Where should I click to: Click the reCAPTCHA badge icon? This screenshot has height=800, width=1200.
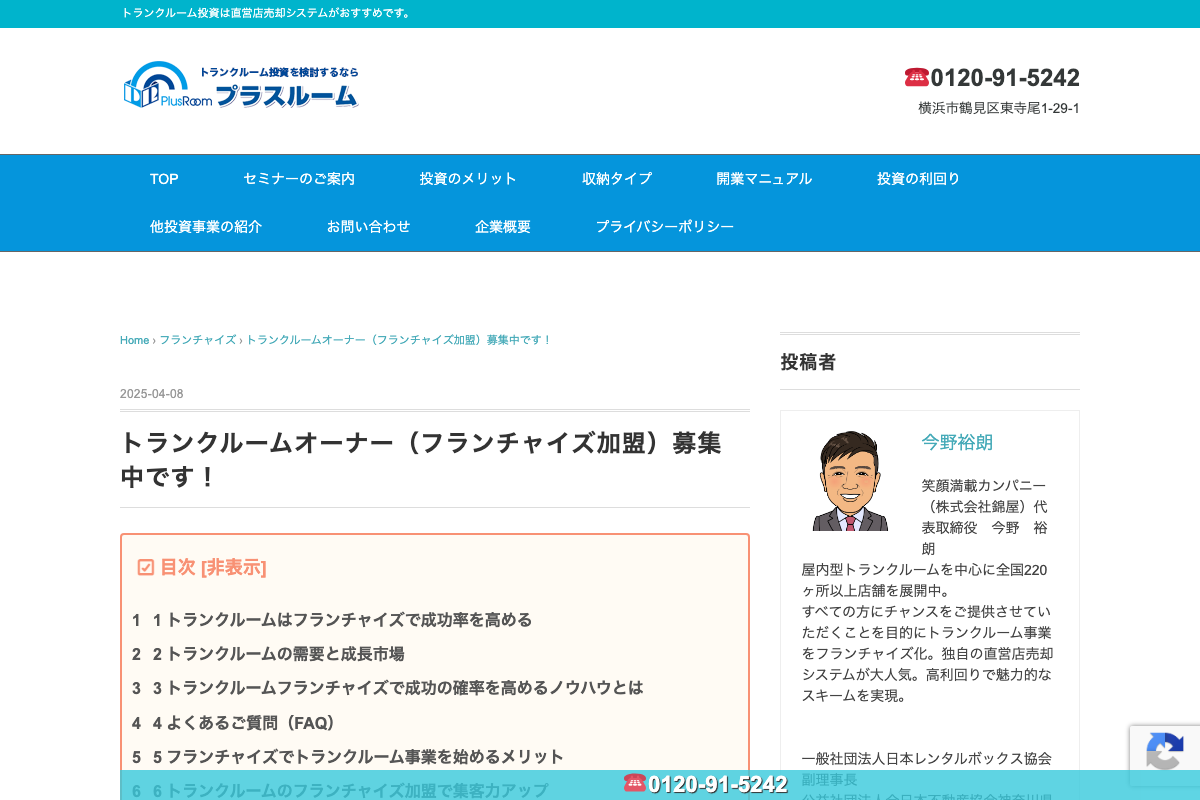(1164, 753)
